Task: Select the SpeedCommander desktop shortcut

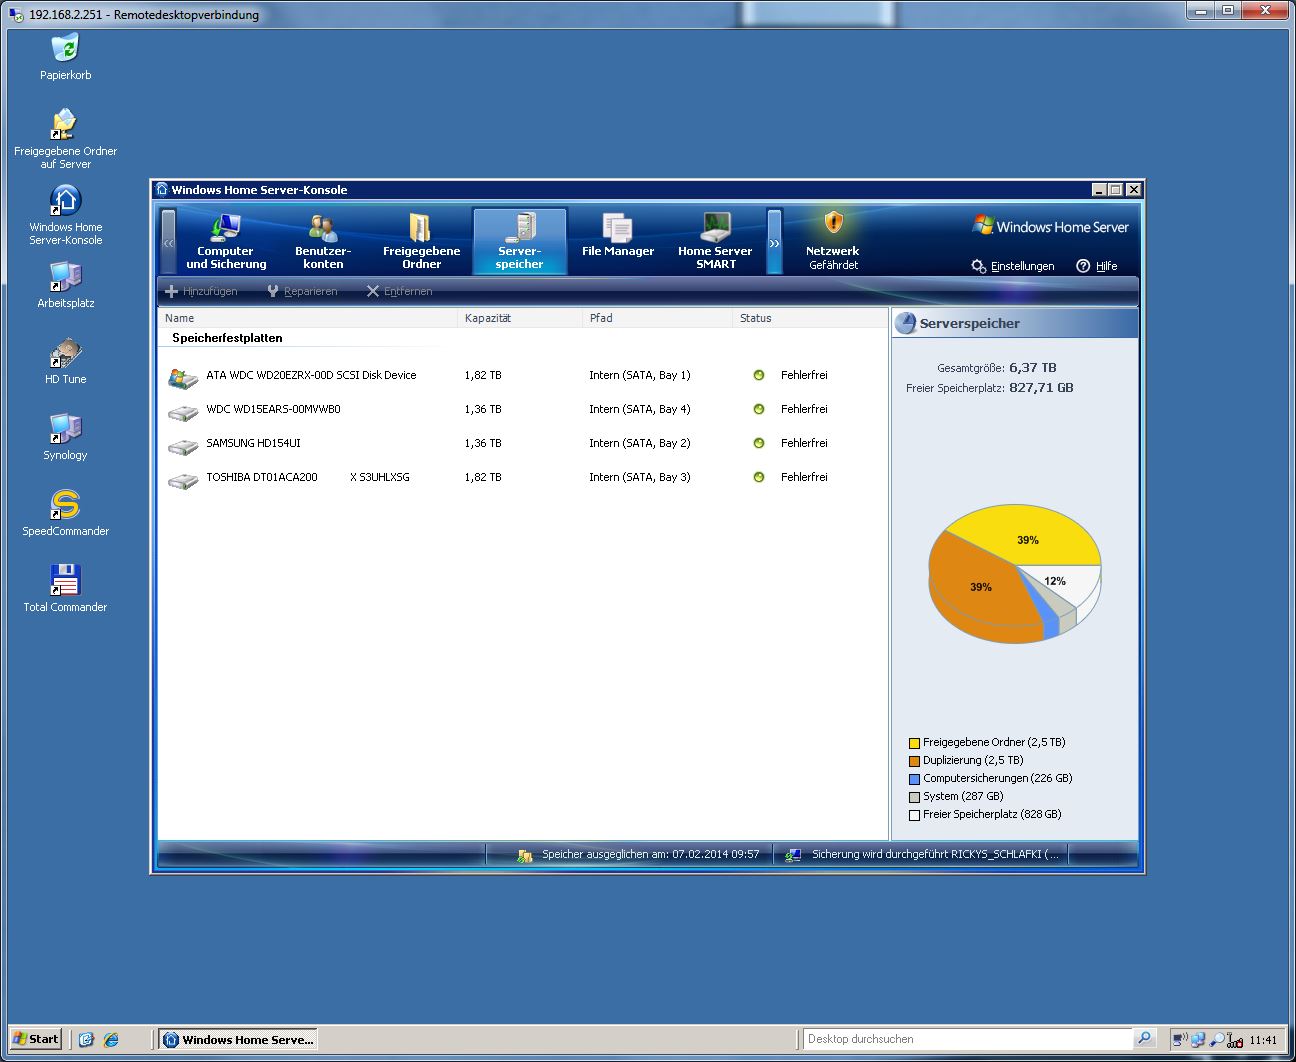Action: (x=65, y=512)
